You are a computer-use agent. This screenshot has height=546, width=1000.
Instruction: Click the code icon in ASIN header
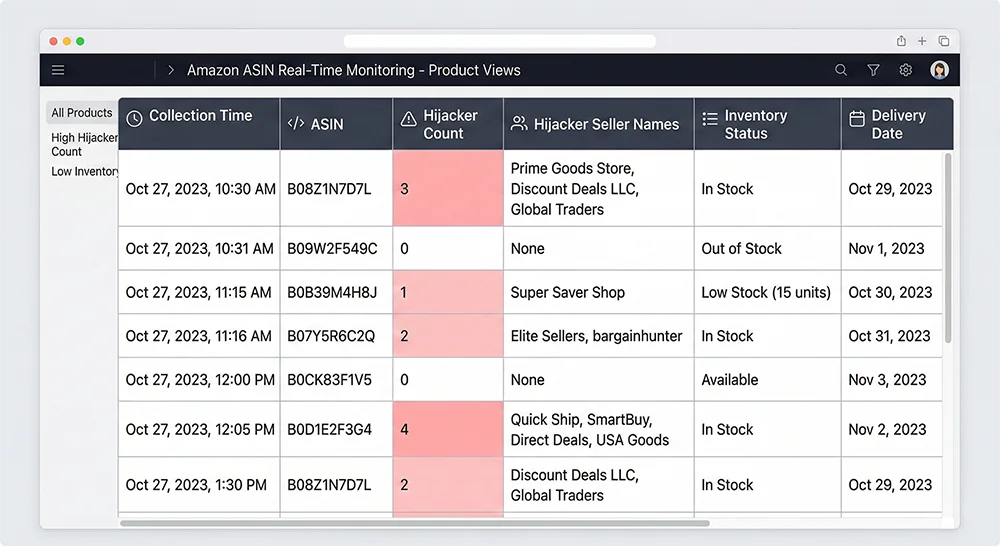pos(296,123)
